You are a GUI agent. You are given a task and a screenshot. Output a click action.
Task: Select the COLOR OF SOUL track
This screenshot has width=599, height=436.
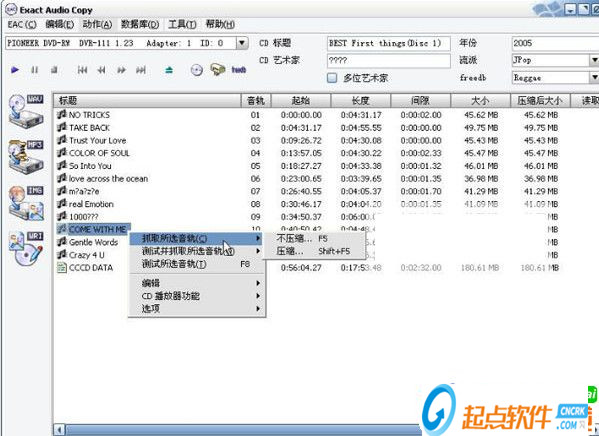pyautogui.click(x=99, y=153)
